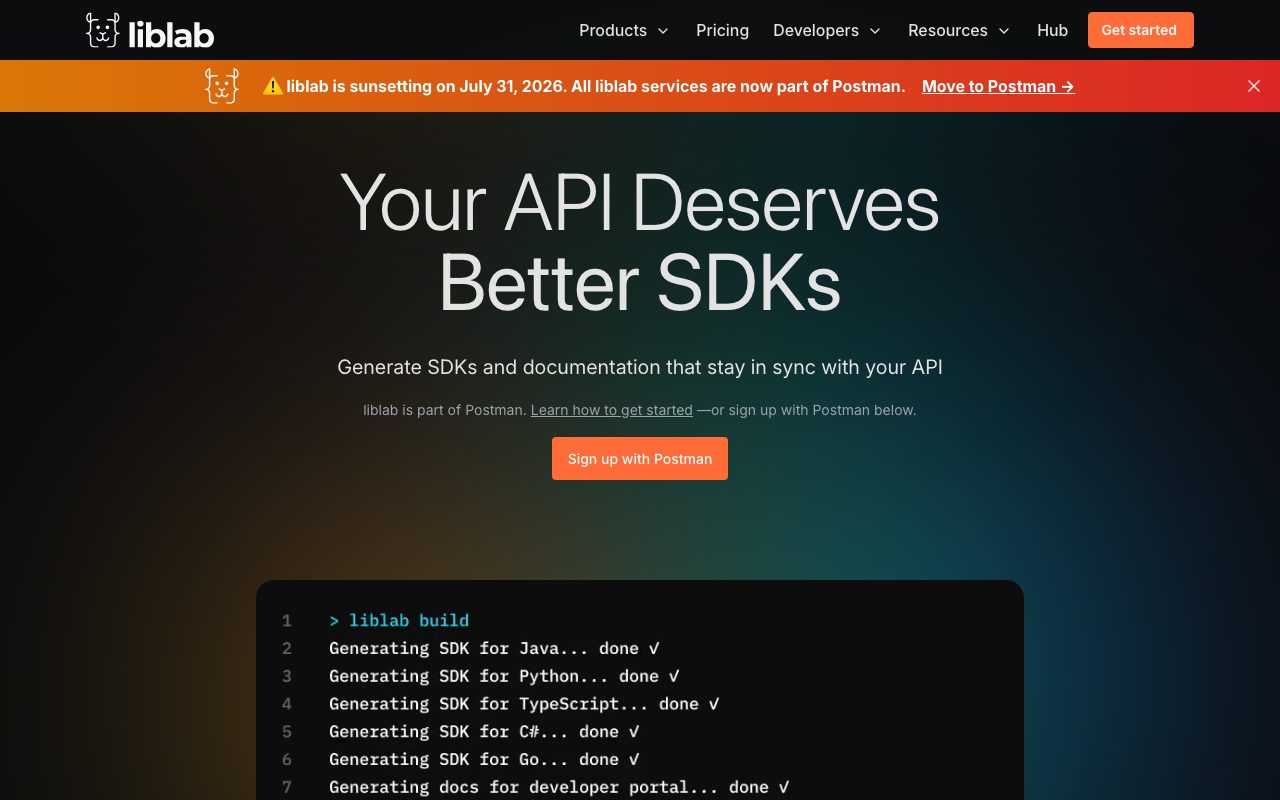This screenshot has height=800, width=1280.
Task: Click the 'Generating SDK for TypeScript' line
Action: coord(524,704)
